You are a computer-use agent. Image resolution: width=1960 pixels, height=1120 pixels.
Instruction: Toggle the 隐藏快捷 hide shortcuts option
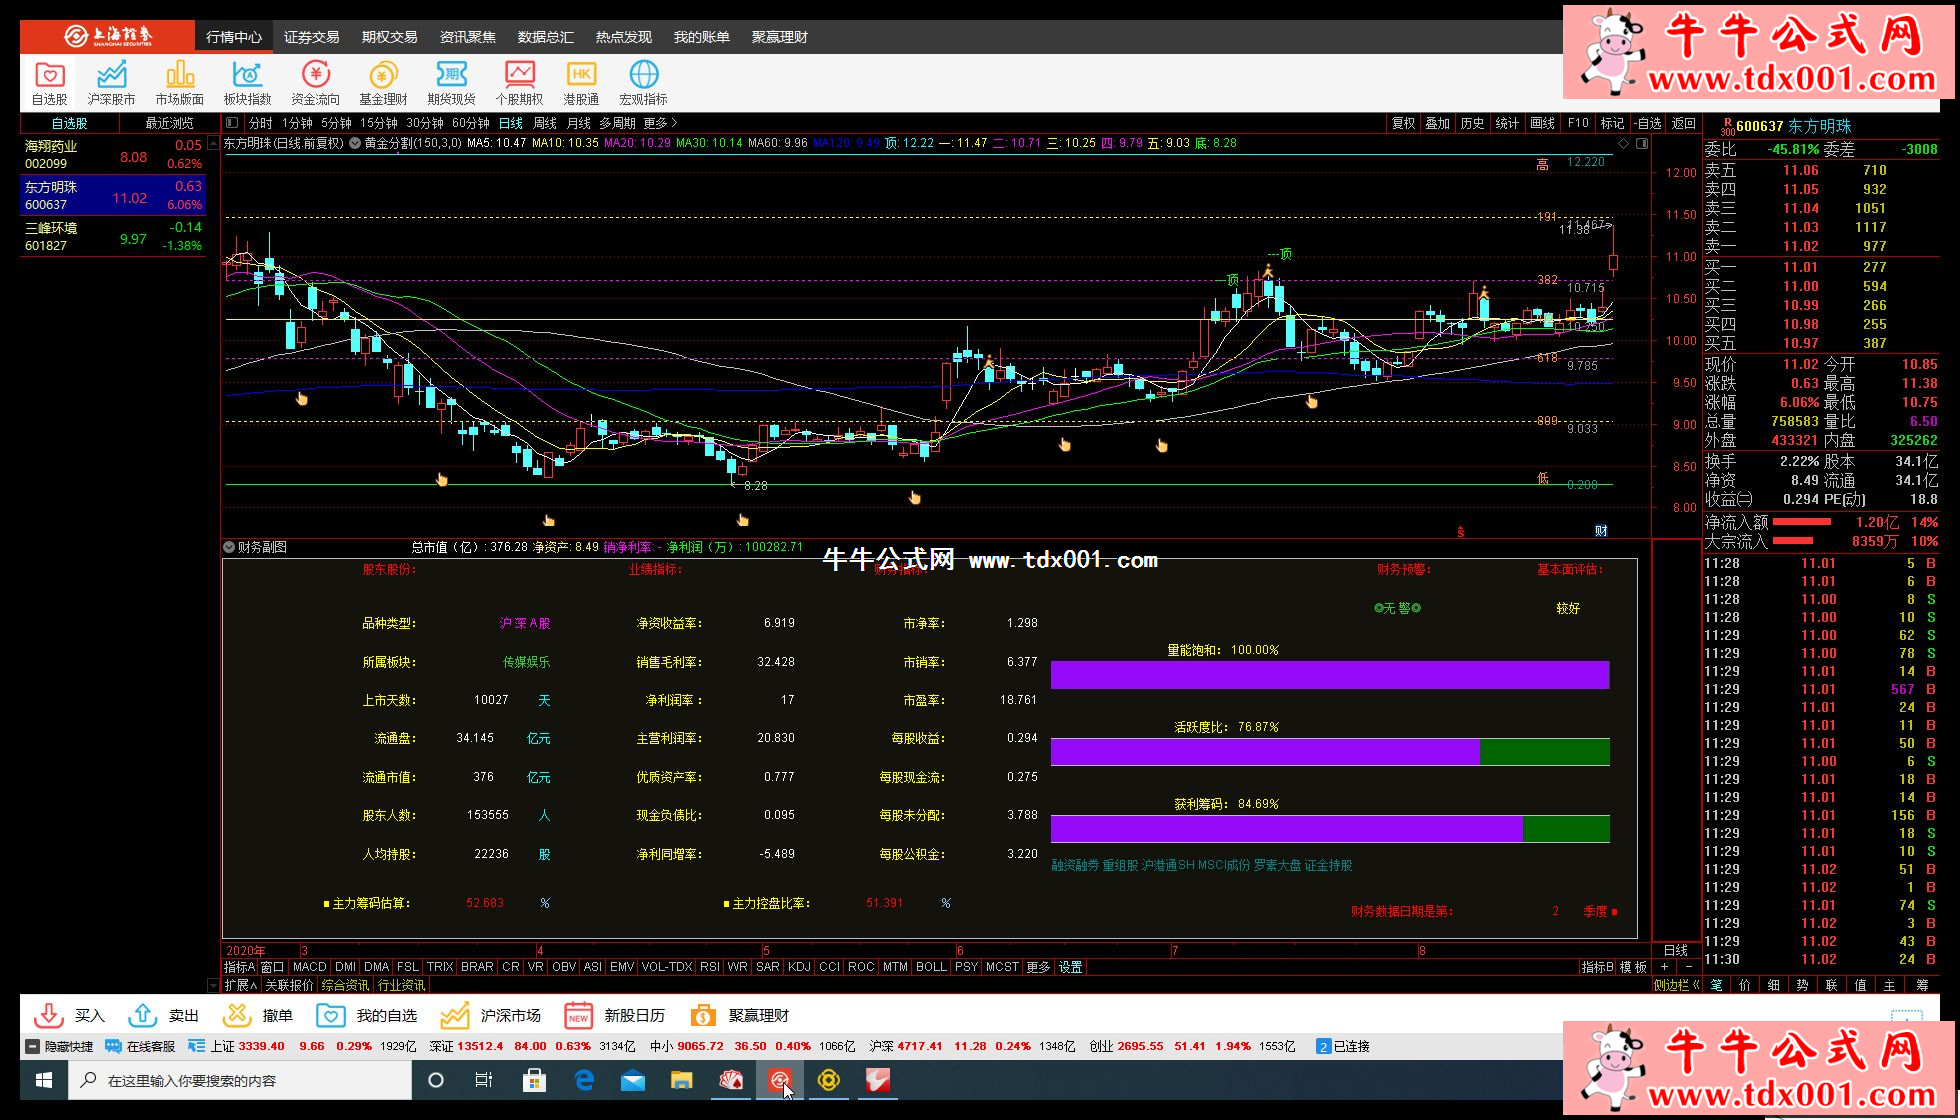point(60,1046)
